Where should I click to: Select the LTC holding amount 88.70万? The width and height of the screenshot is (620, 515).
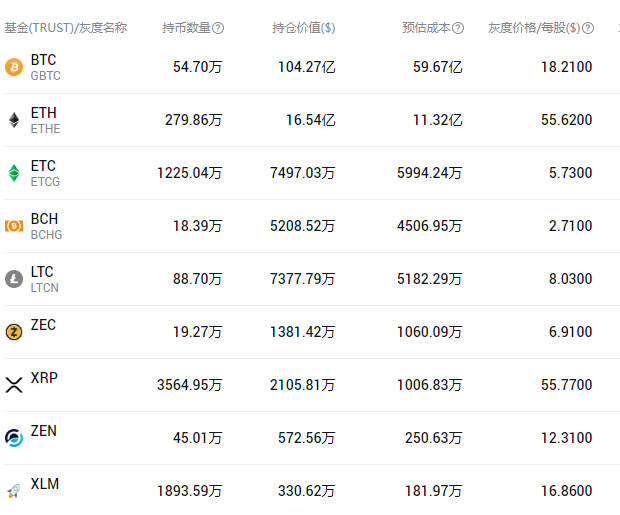[x=197, y=279]
